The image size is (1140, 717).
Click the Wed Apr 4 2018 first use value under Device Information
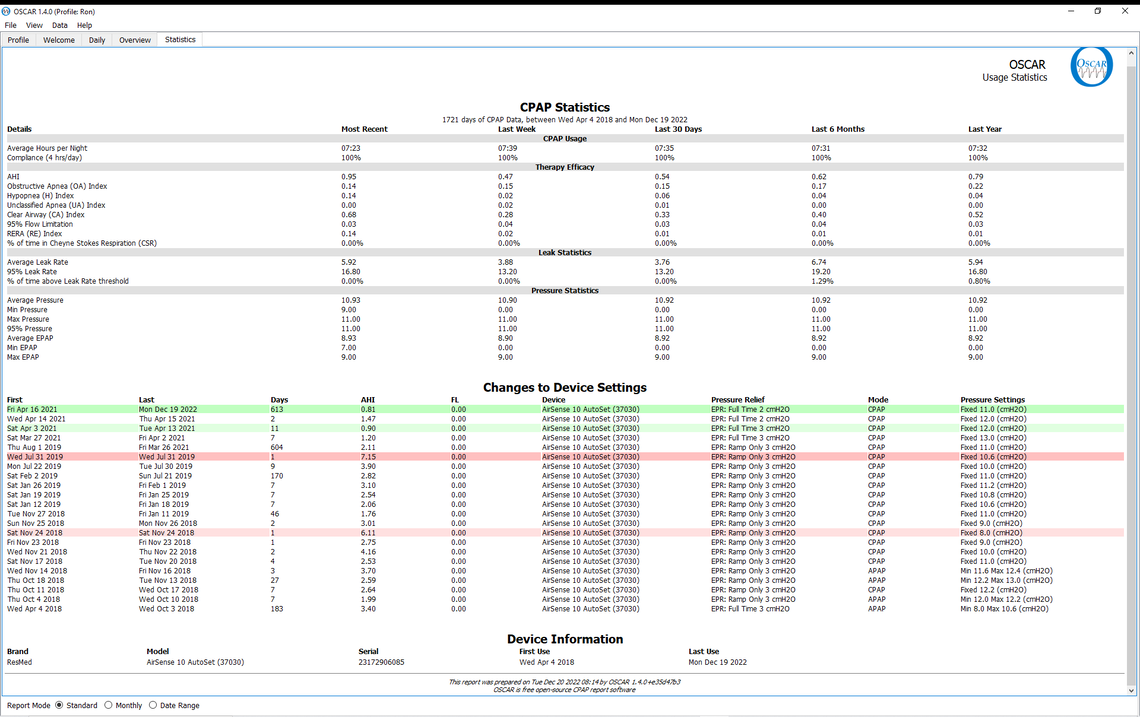tap(547, 662)
